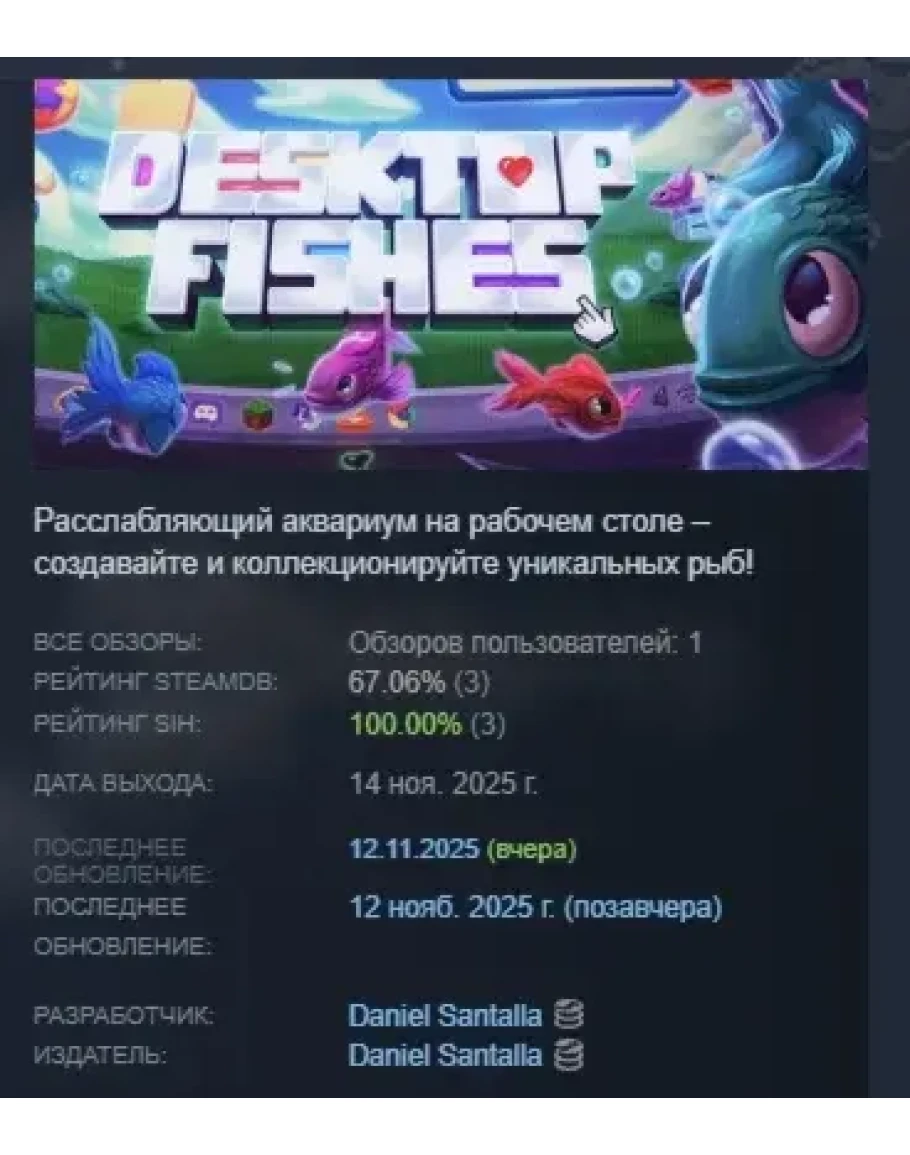Click the 'РЕЙТИНГ STEAMDB' label

[x=155, y=682]
